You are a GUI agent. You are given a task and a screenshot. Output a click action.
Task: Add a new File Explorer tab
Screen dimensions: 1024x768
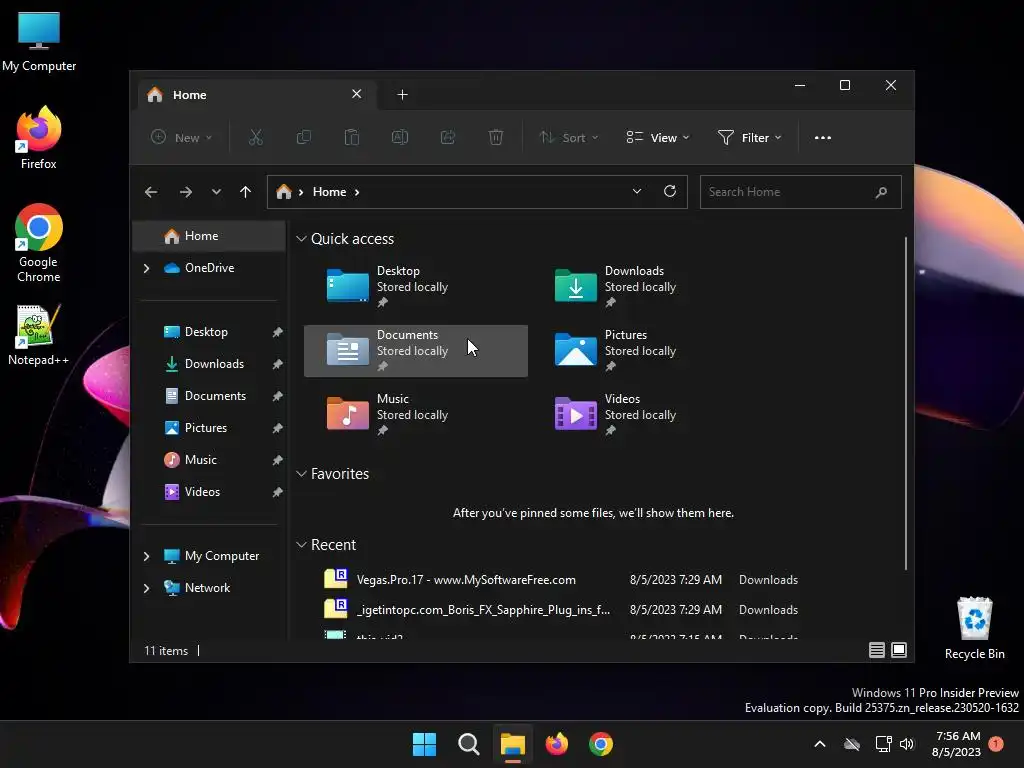point(402,95)
